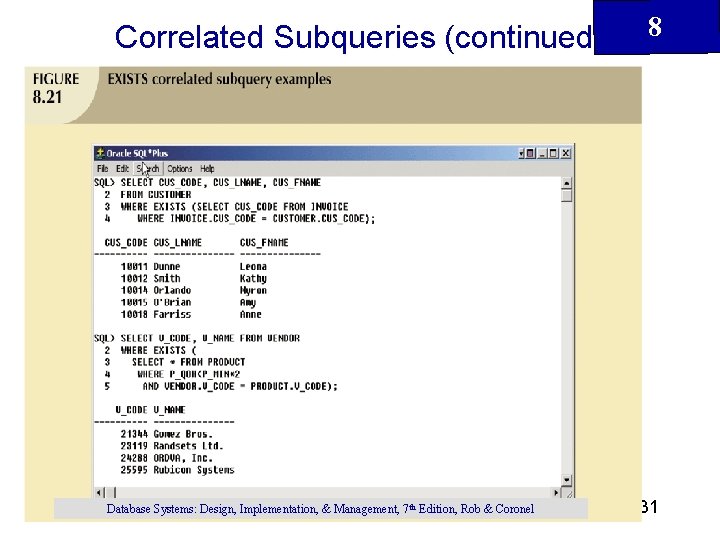The width and height of the screenshot is (720, 540).
Task: Click the CUS_CODE column header
Action: tap(126, 242)
